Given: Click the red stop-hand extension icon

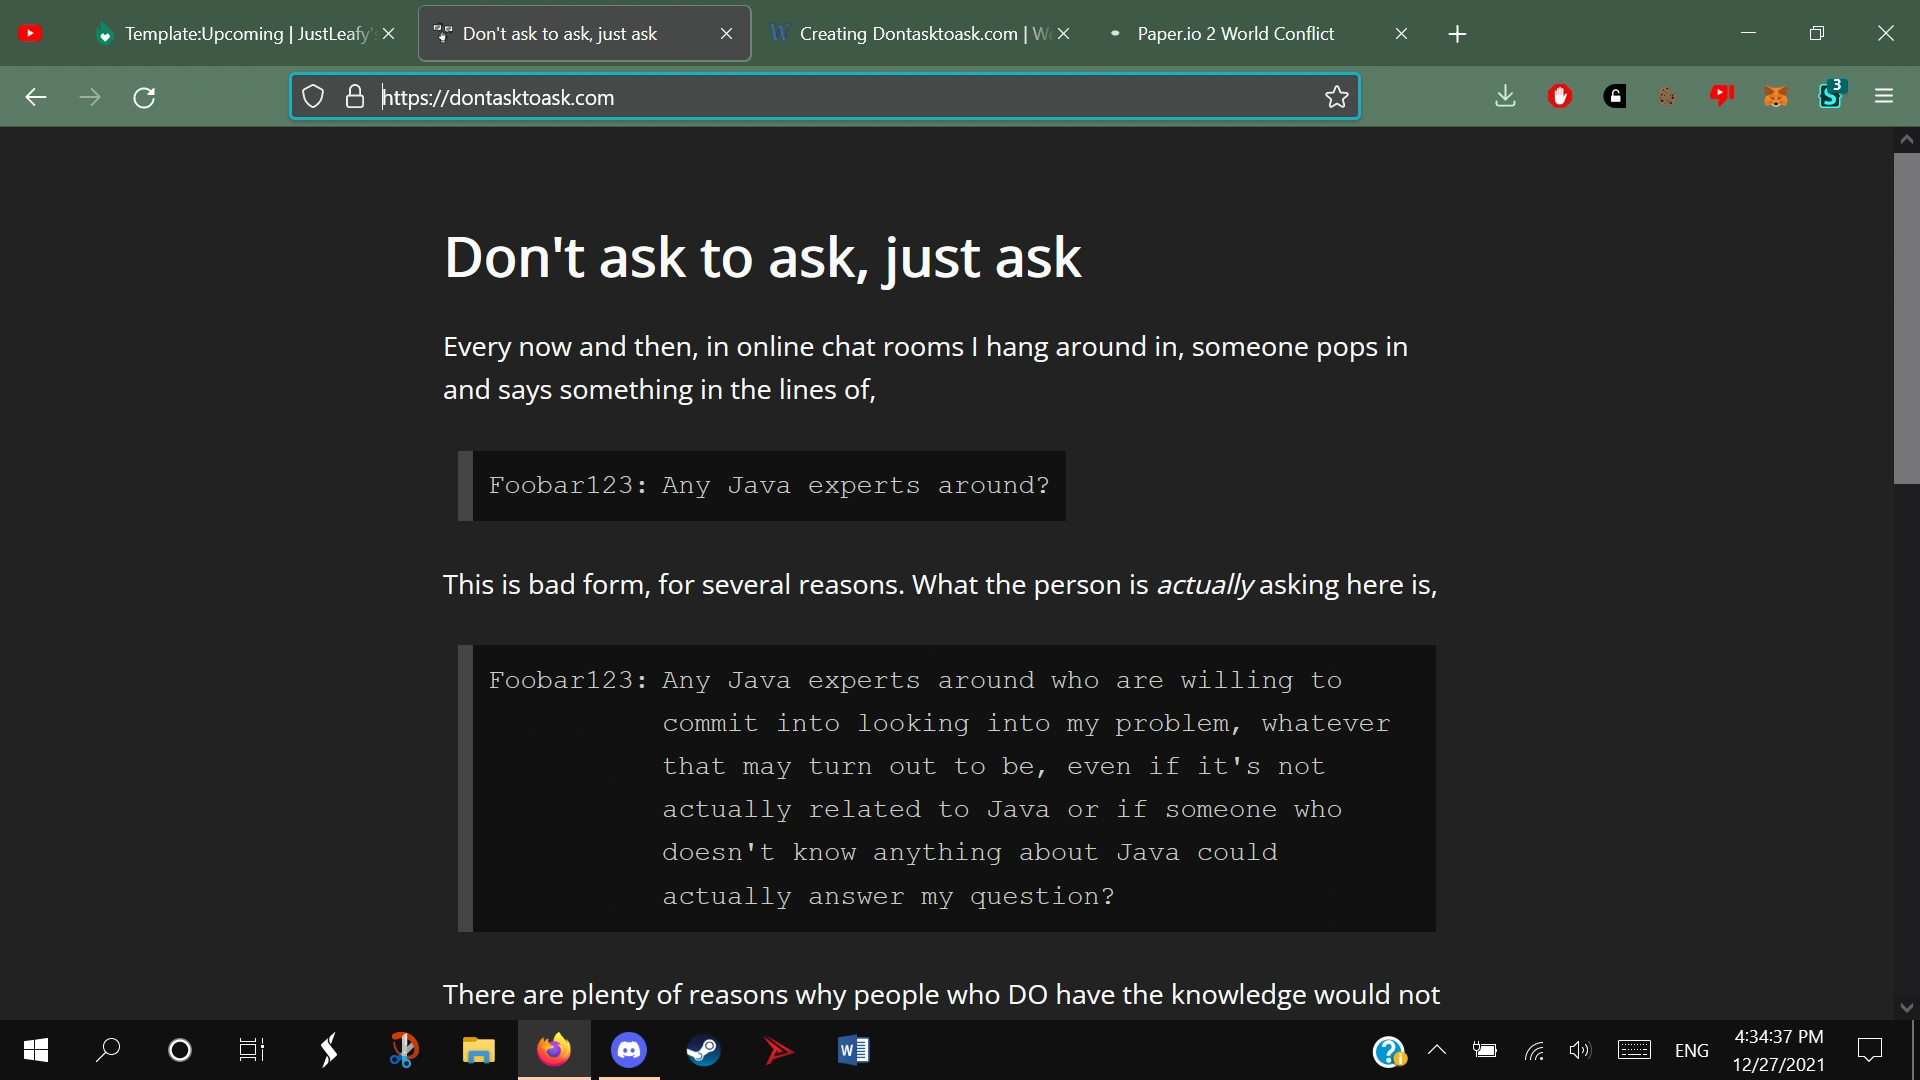Looking at the screenshot, I should [x=1560, y=97].
